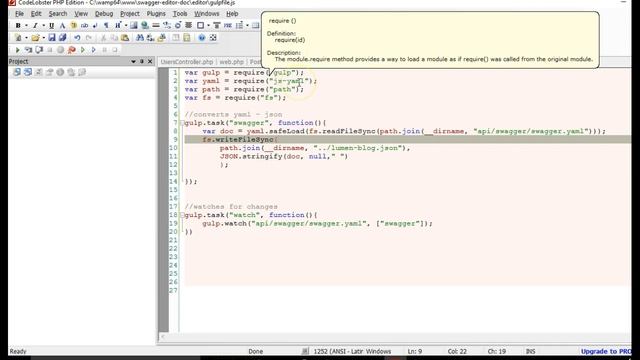This screenshot has width=640, height=360.
Task: Click the 1252 ANSI encoding status entry
Action: tap(352, 351)
